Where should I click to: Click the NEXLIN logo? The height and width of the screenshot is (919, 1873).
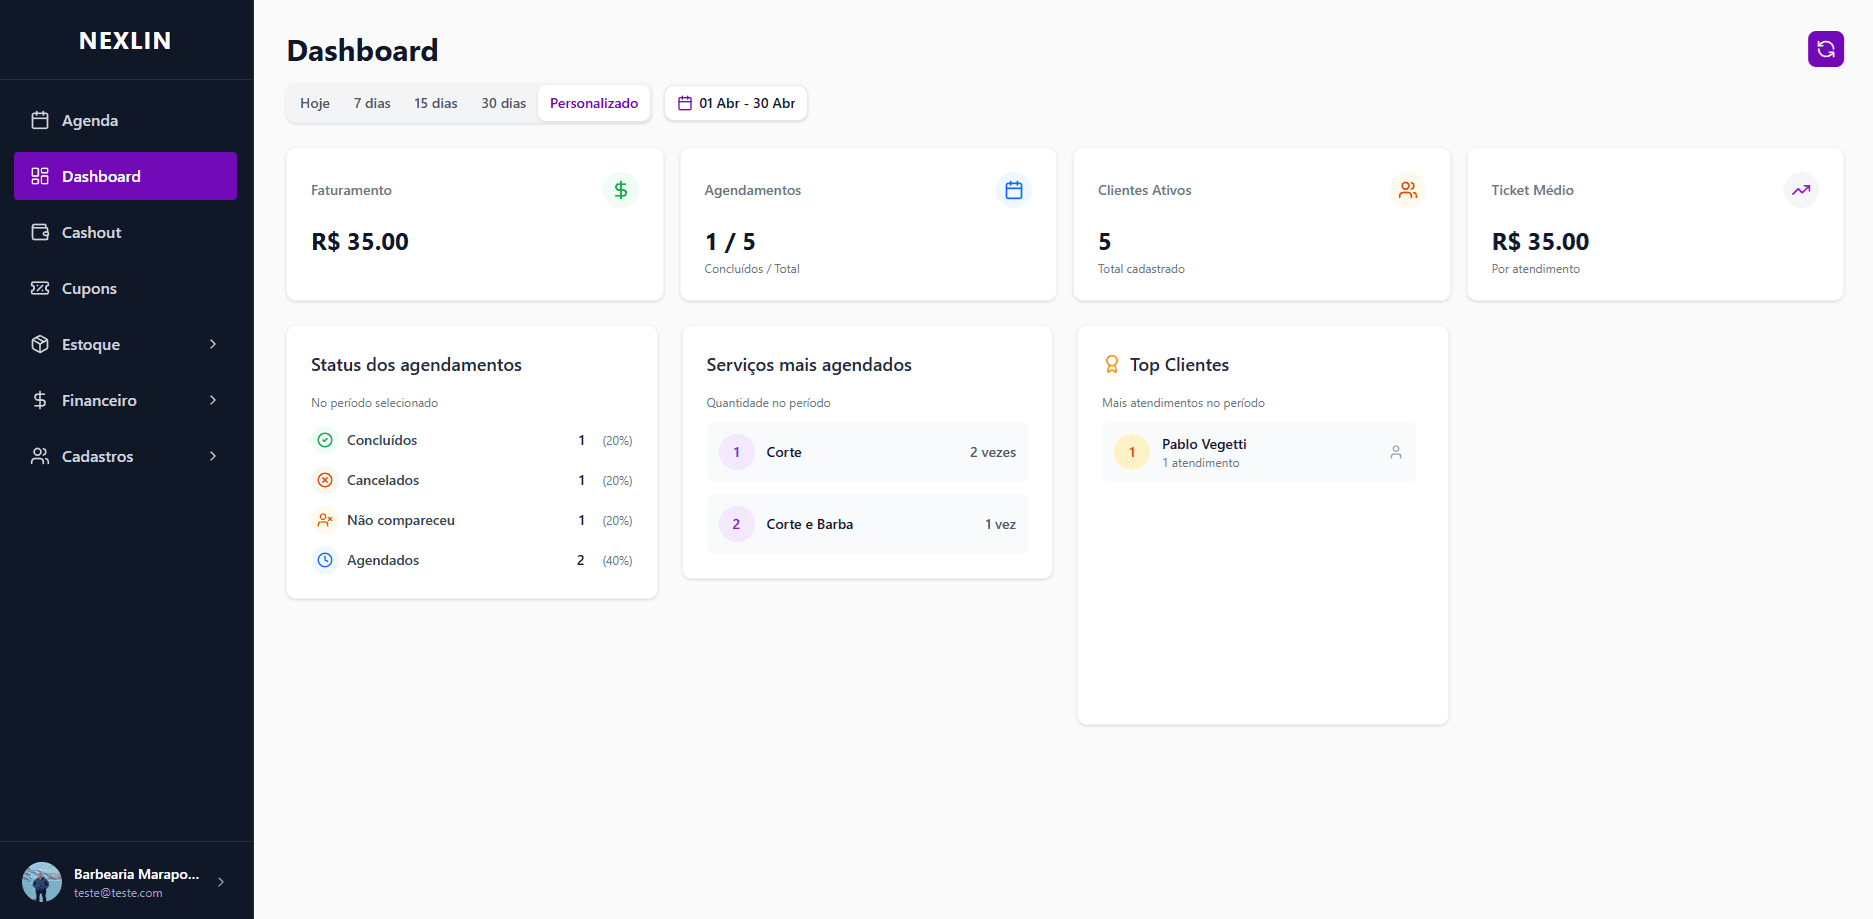[x=125, y=41]
